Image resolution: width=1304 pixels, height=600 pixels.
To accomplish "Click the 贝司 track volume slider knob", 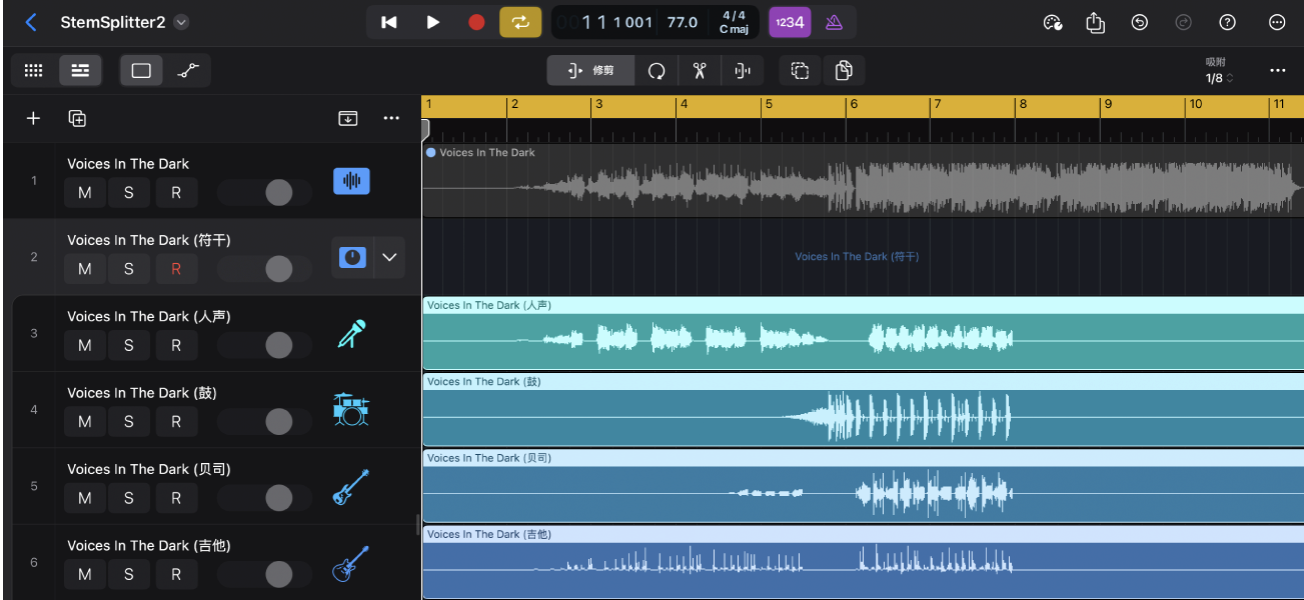I will point(279,497).
